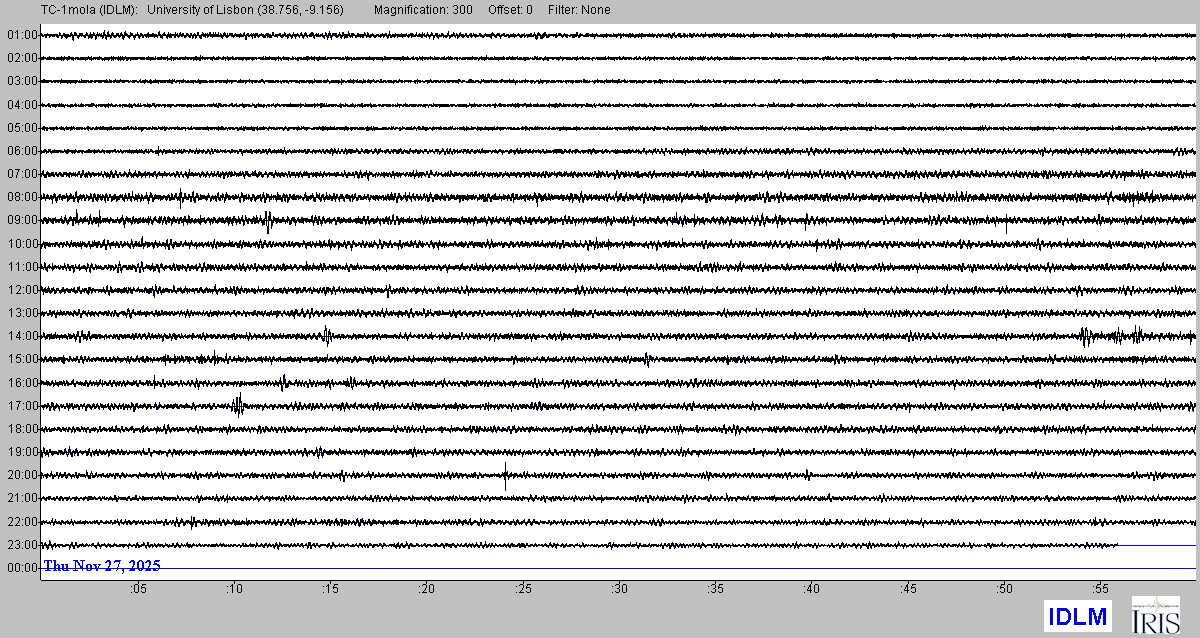1200x638 pixels.
Task: Click the :45 minute axis label
Action: point(908,590)
